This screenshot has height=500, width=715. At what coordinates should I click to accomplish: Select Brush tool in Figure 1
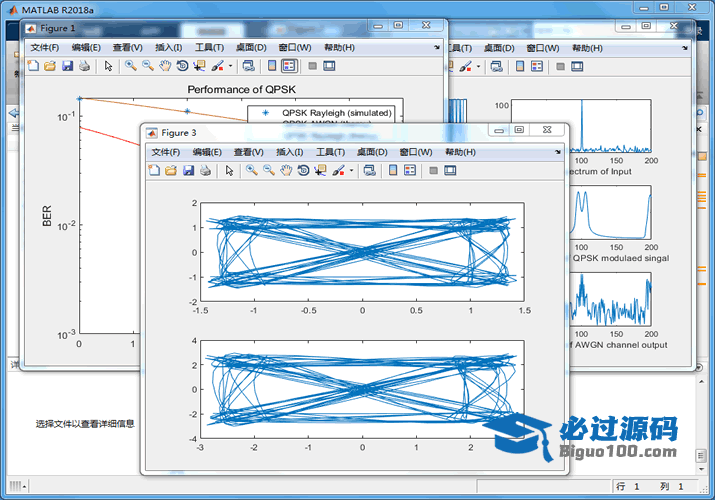pos(218,66)
